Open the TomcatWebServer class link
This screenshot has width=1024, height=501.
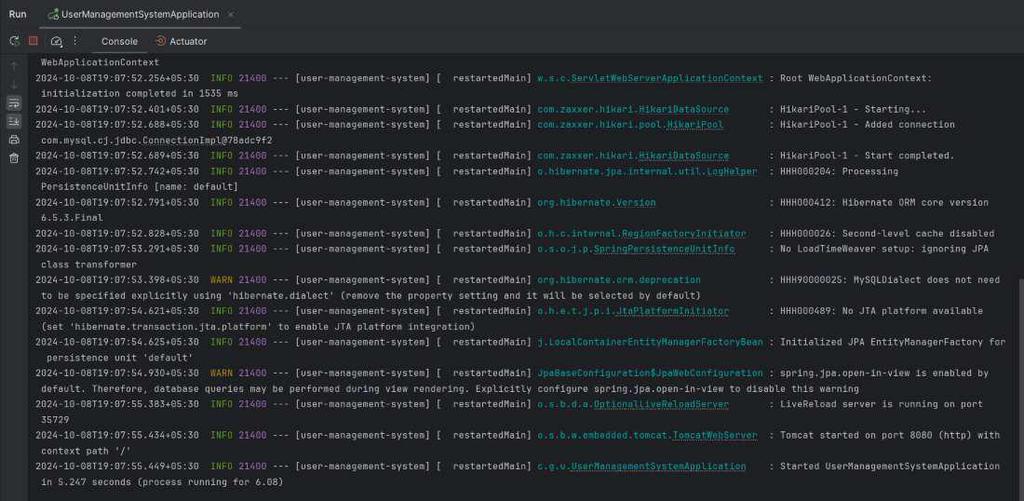click(714, 435)
